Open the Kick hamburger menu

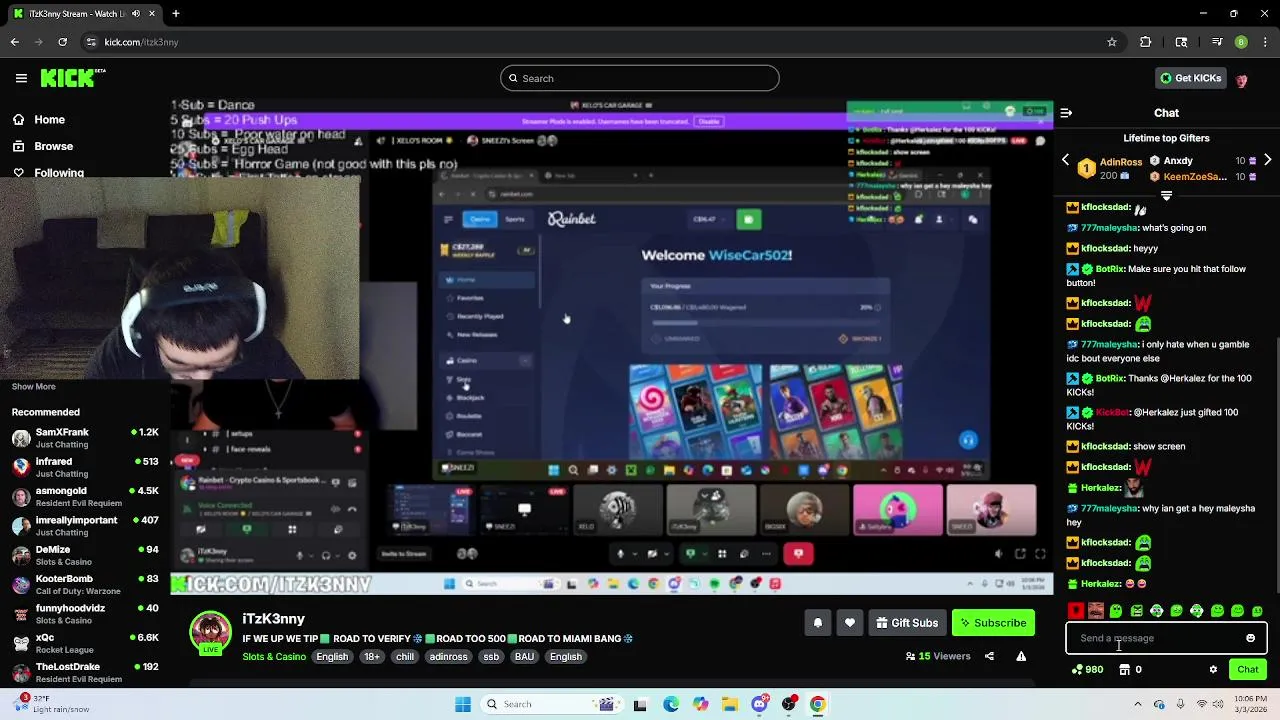[21, 78]
